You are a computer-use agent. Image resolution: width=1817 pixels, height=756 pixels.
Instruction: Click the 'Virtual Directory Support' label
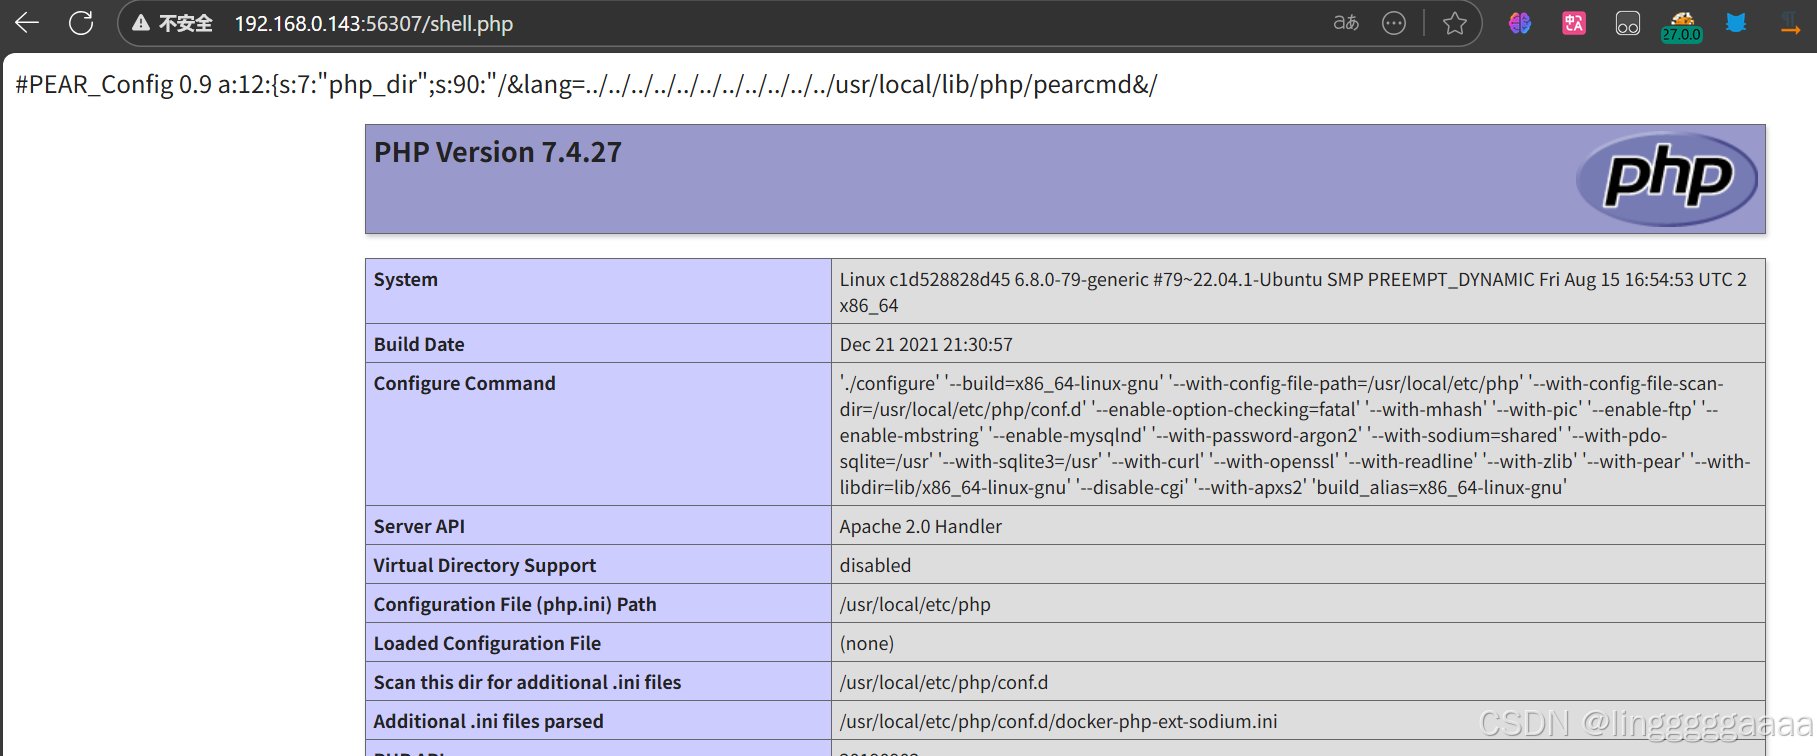(485, 565)
